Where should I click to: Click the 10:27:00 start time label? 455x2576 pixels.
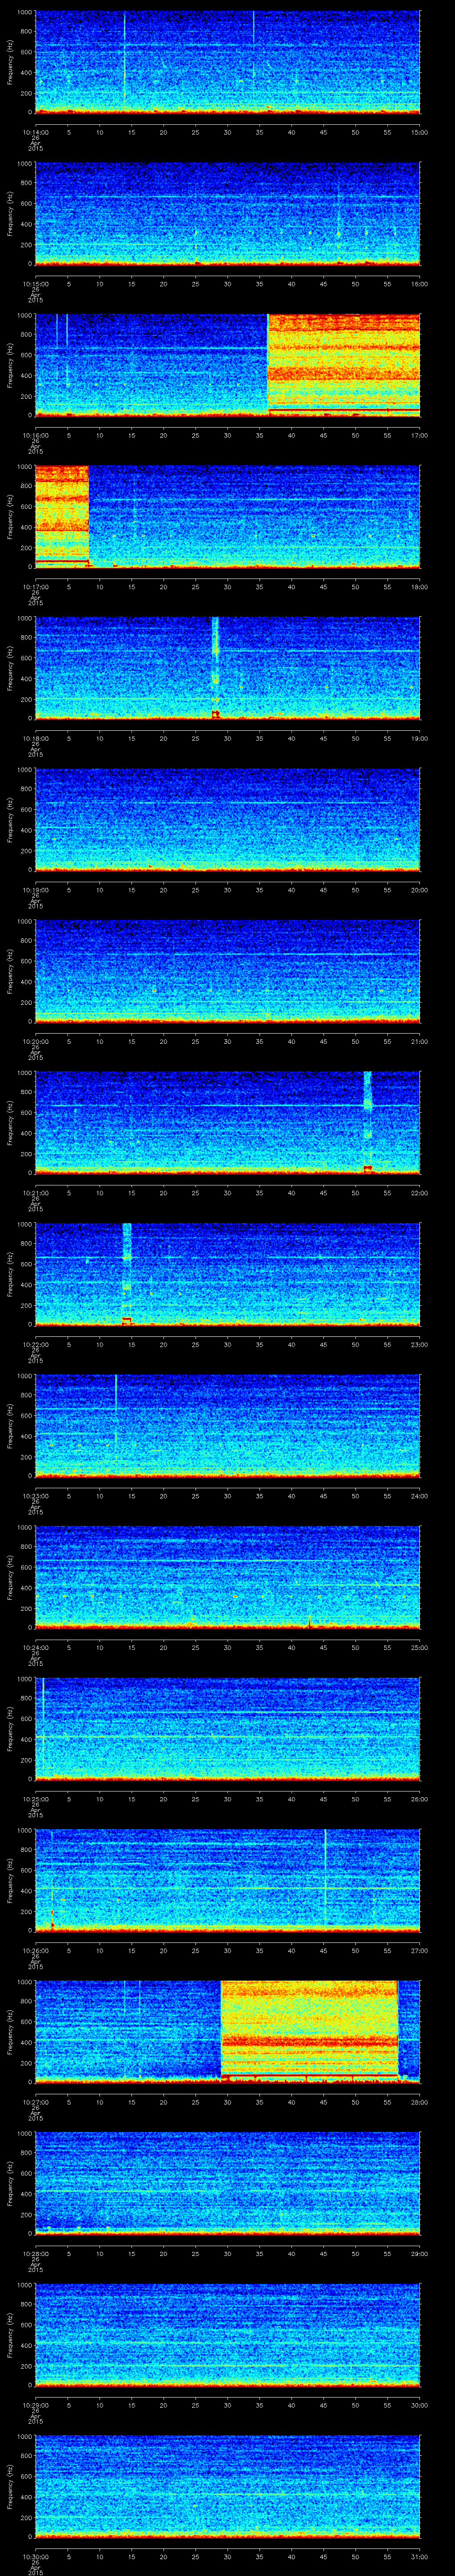(x=35, y=2101)
